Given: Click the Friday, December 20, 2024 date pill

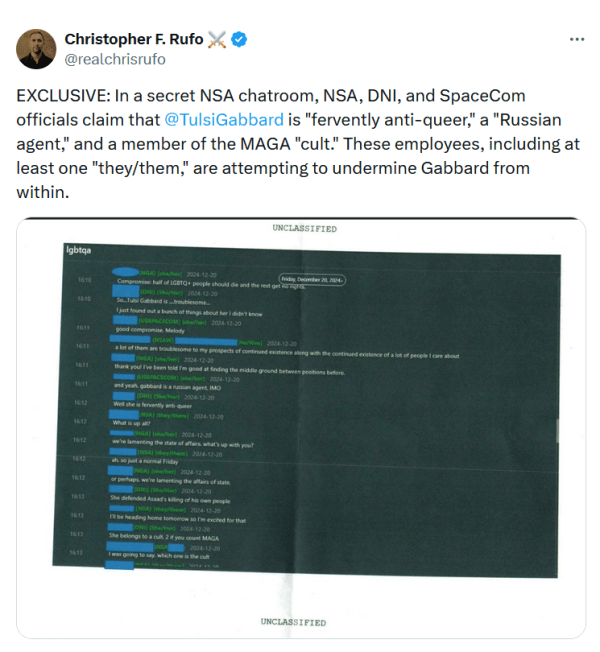Looking at the screenshot, I should coord(312,279).
